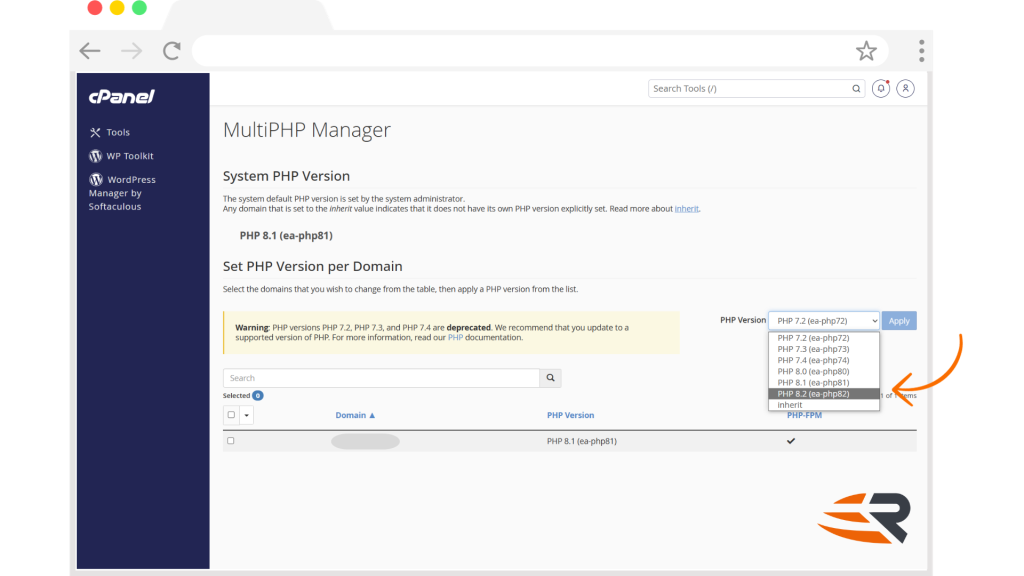Select PHP 7.4 (ea-php74) option

coord(824,360)
